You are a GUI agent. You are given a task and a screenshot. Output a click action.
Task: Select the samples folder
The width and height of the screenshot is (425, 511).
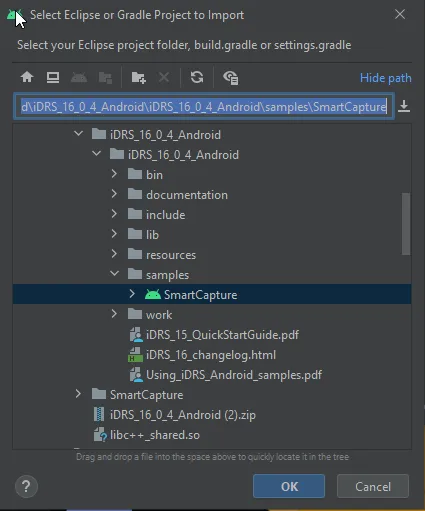(x=167, y=275)
